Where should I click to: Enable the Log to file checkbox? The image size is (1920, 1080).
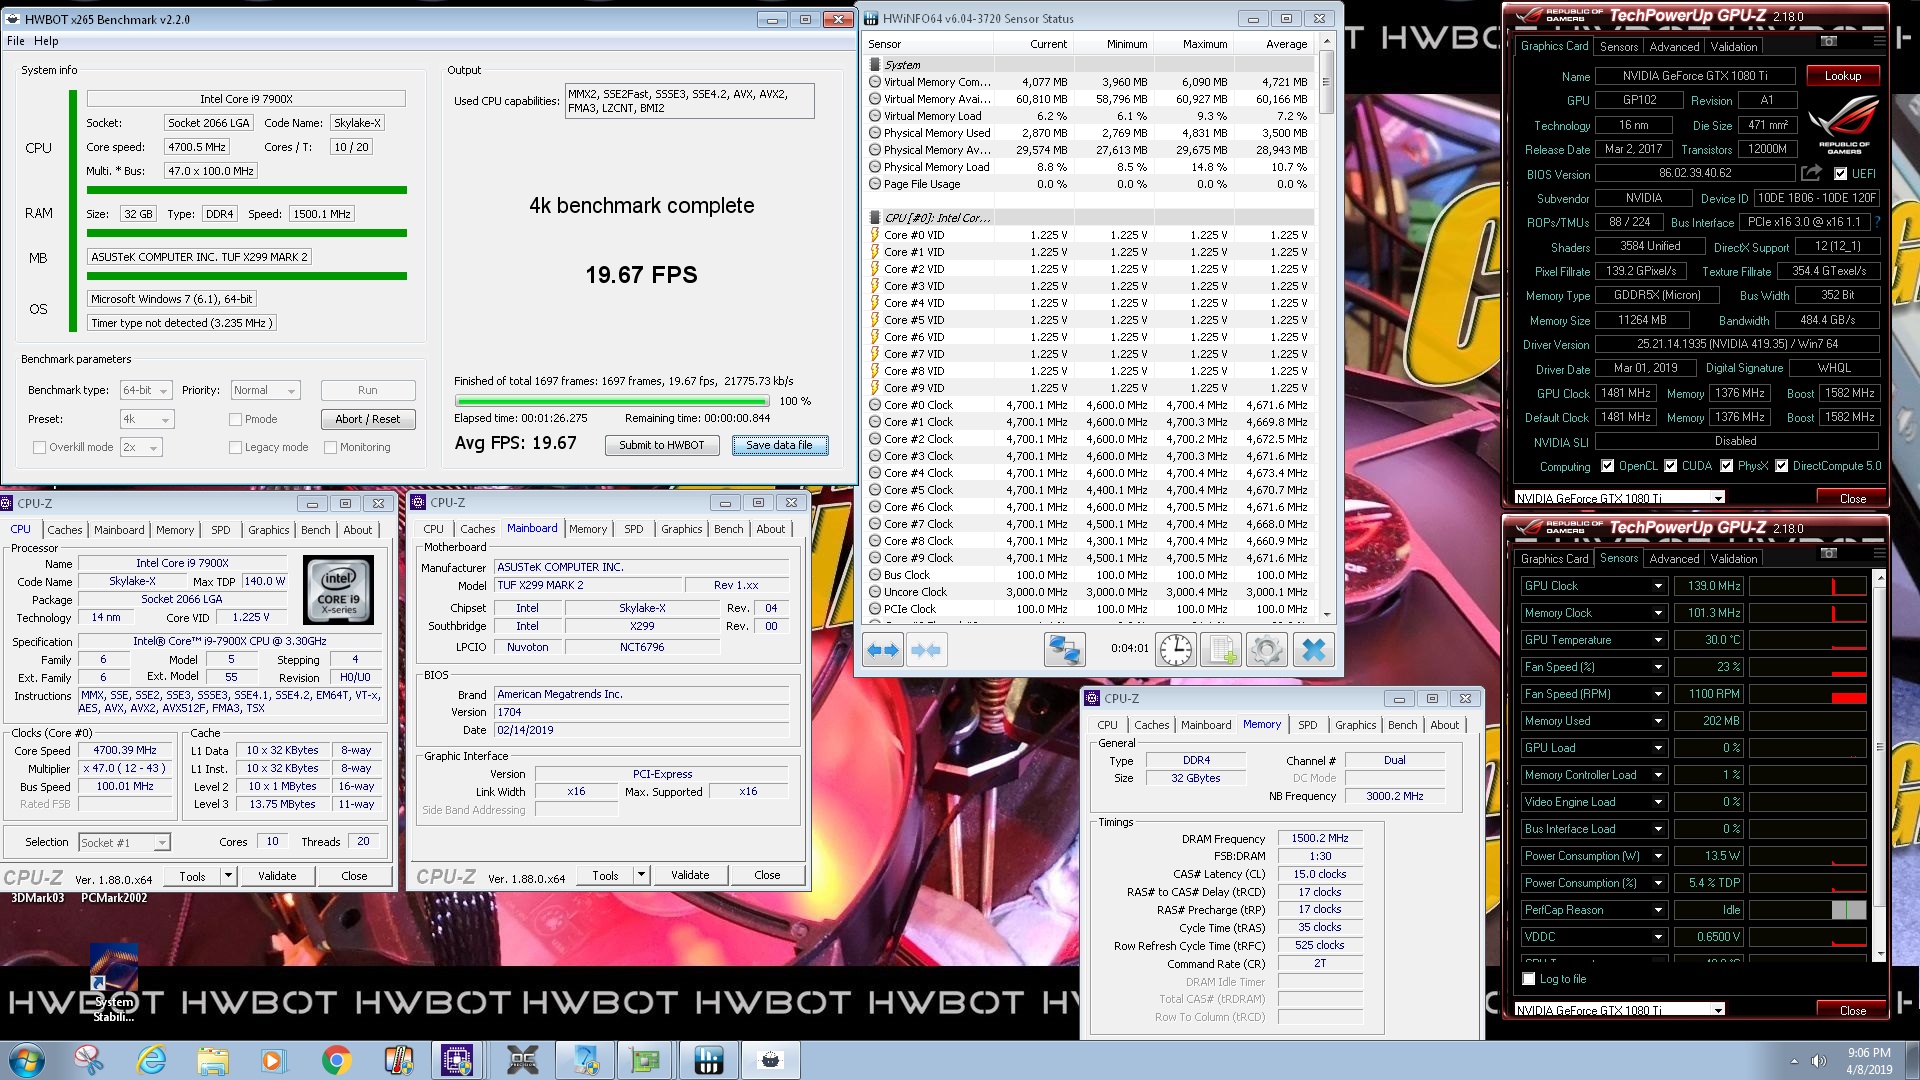click(x=1528, y=979)
